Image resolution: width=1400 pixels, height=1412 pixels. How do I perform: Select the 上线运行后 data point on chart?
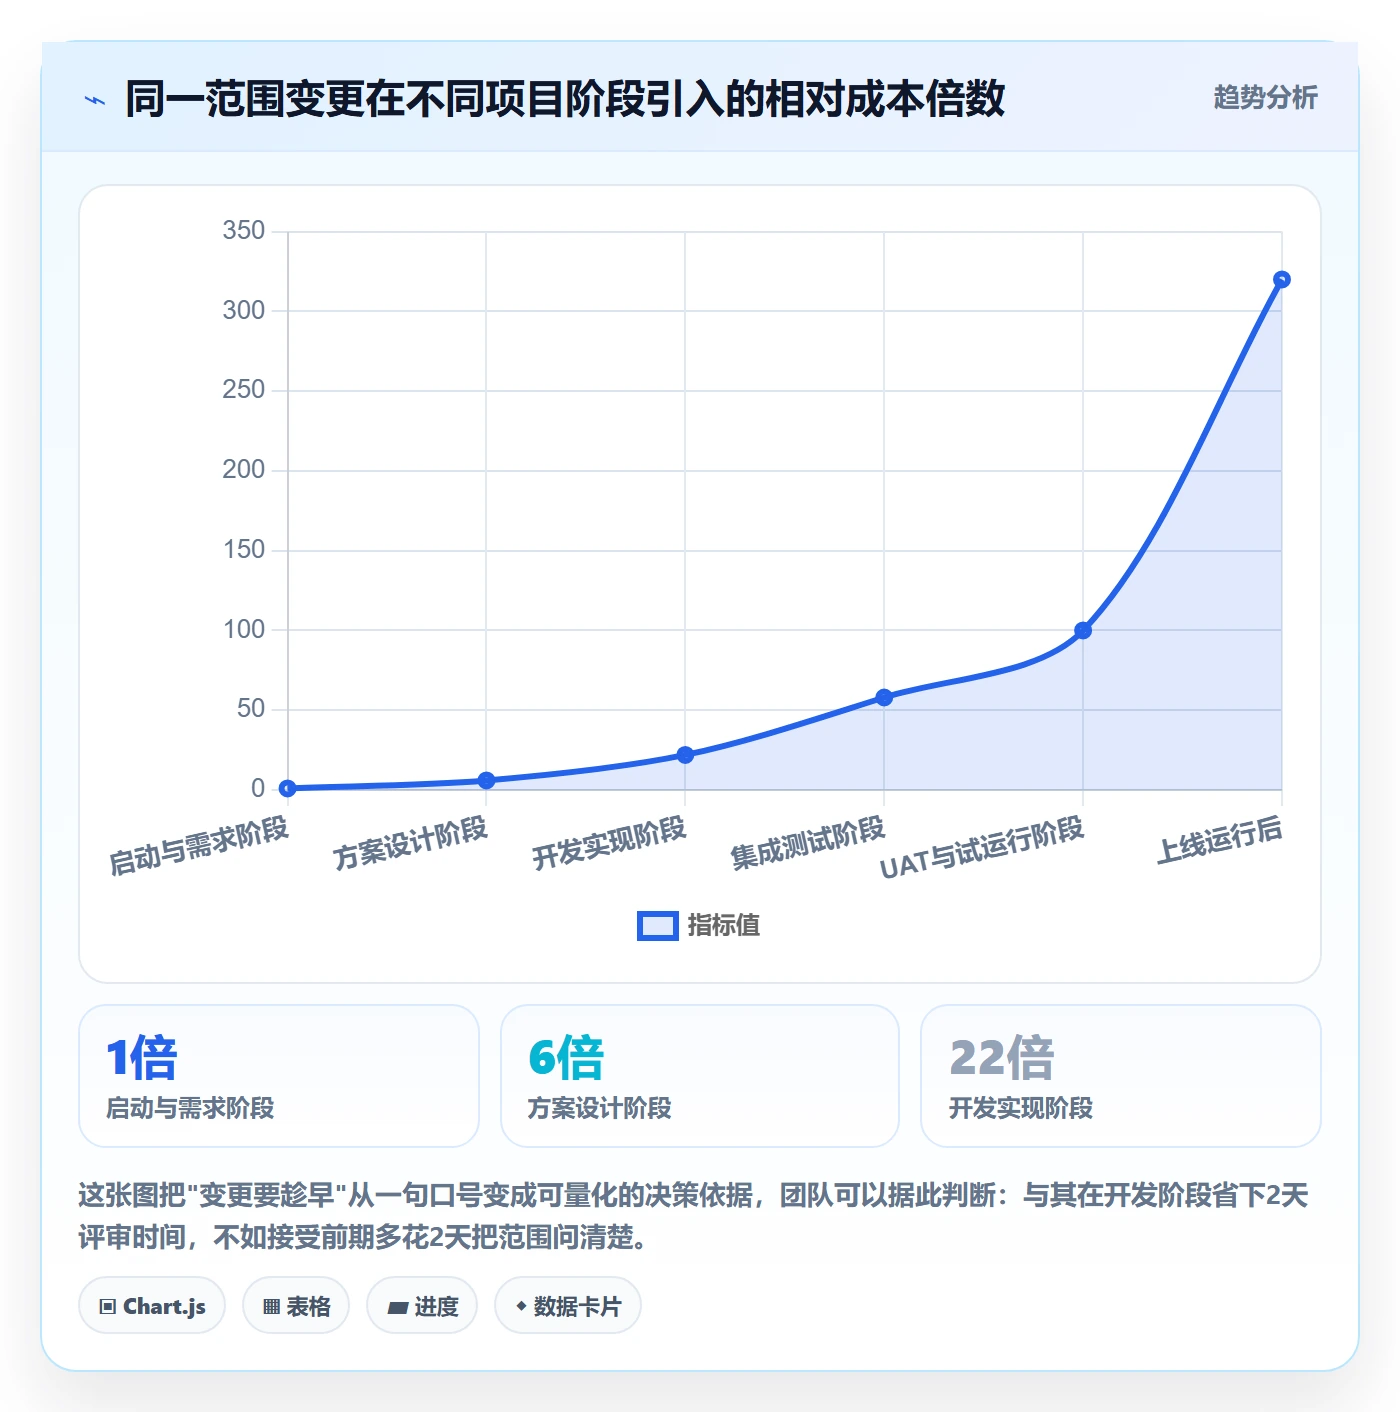pos(1281,280)
